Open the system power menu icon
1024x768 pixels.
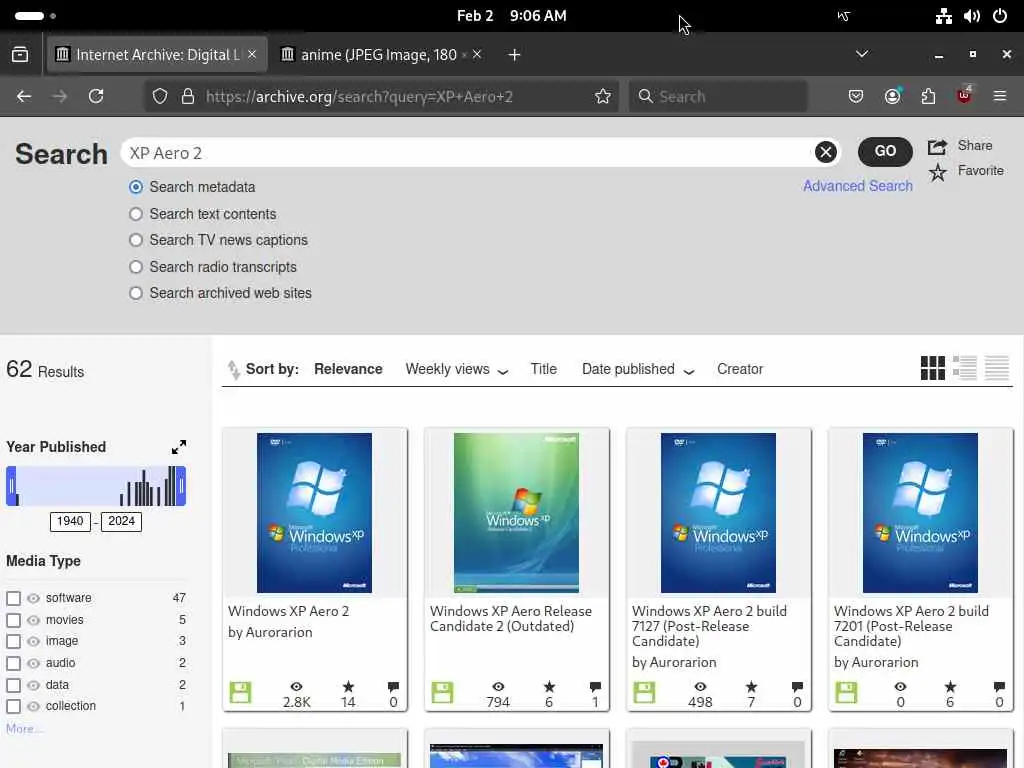(1000, 16)
